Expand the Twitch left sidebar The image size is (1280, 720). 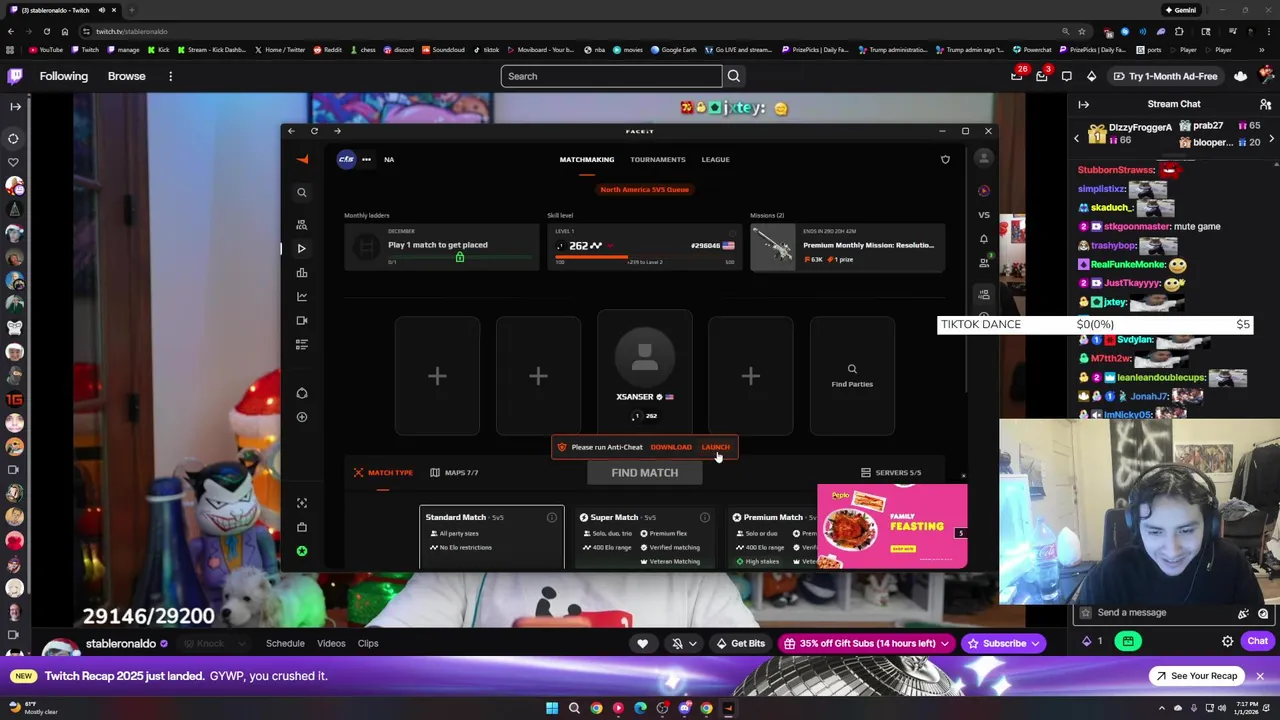click(15, 106)
